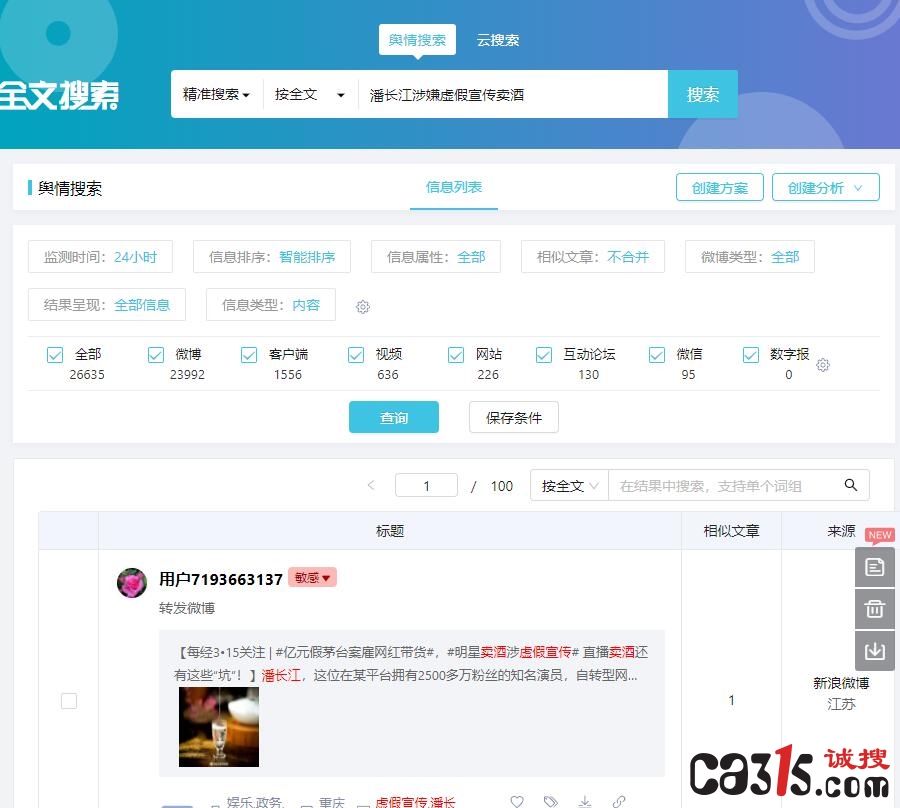Select the 信息列表 tab
This screenshot has height=808, width=900.
(453, 187)
